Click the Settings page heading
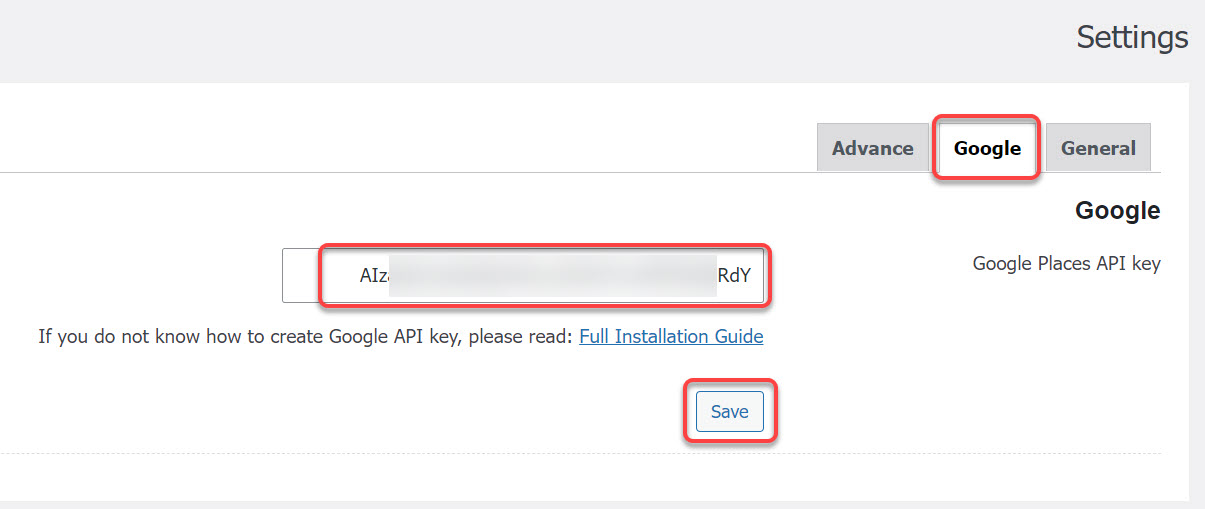The image size is (1205, 509). 1132,38
